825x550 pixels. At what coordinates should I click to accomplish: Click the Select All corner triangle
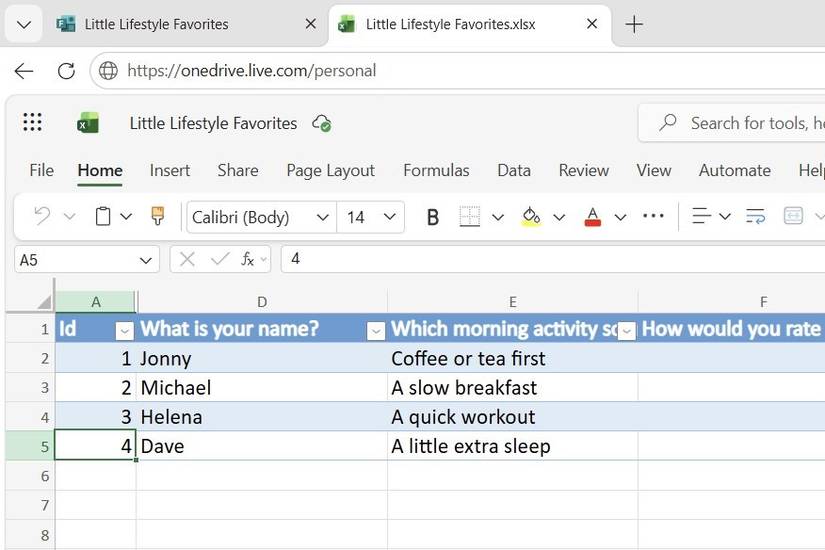point(43,302)
